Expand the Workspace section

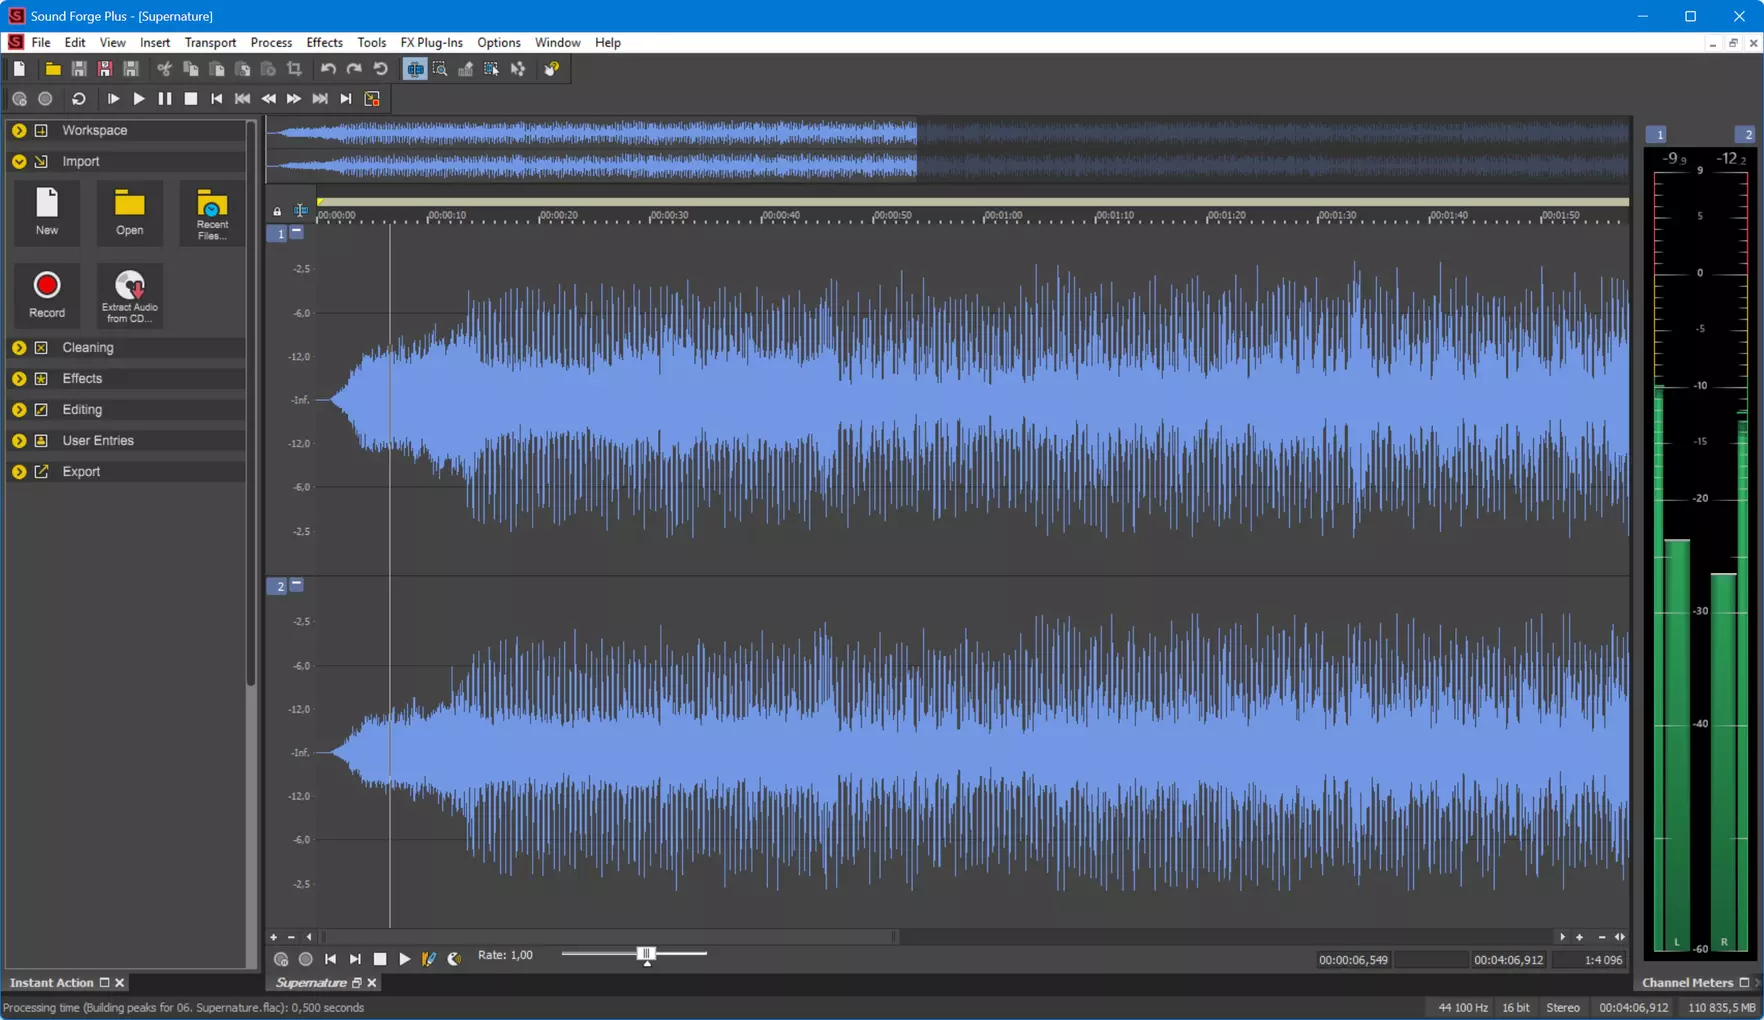click(19, 130)
